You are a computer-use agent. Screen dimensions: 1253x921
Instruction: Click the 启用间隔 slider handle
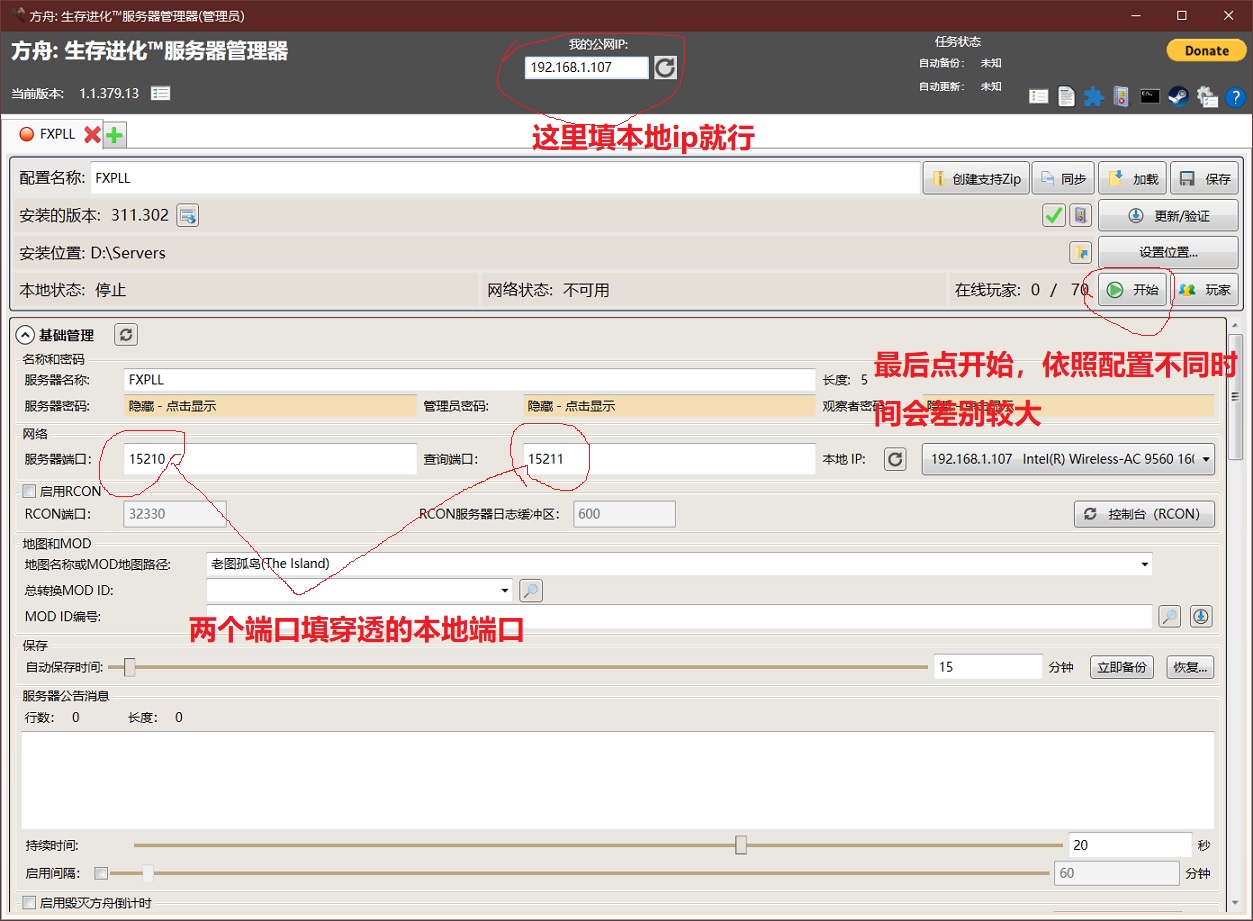pyautogui.click(x=148, y=873)
